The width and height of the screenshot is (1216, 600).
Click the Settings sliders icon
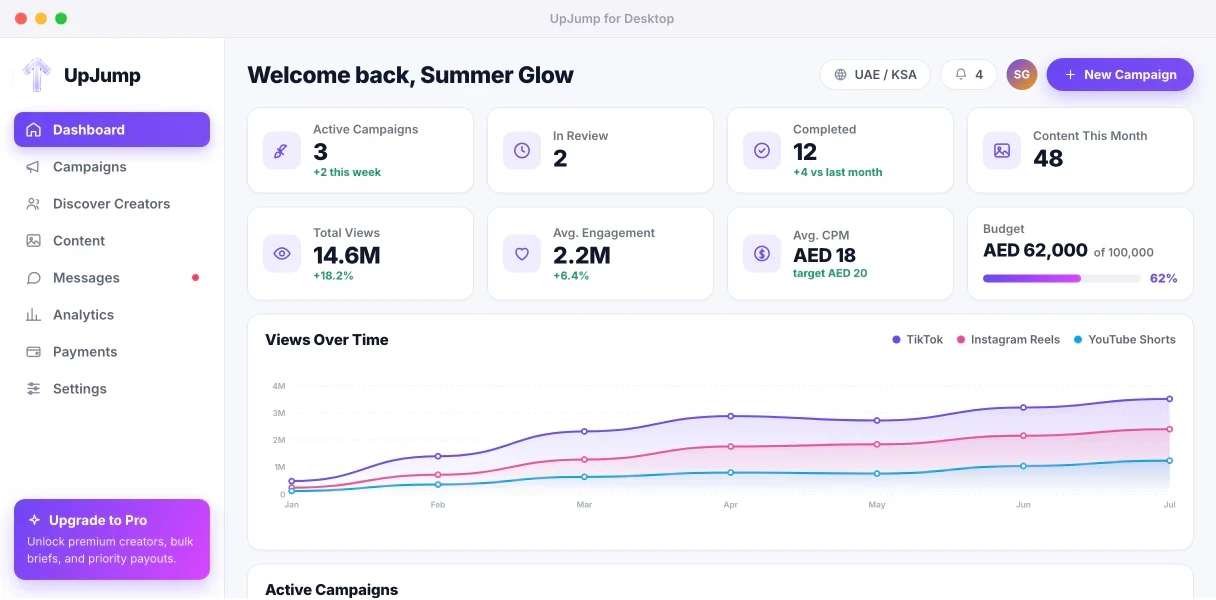(x=33, y=389)
